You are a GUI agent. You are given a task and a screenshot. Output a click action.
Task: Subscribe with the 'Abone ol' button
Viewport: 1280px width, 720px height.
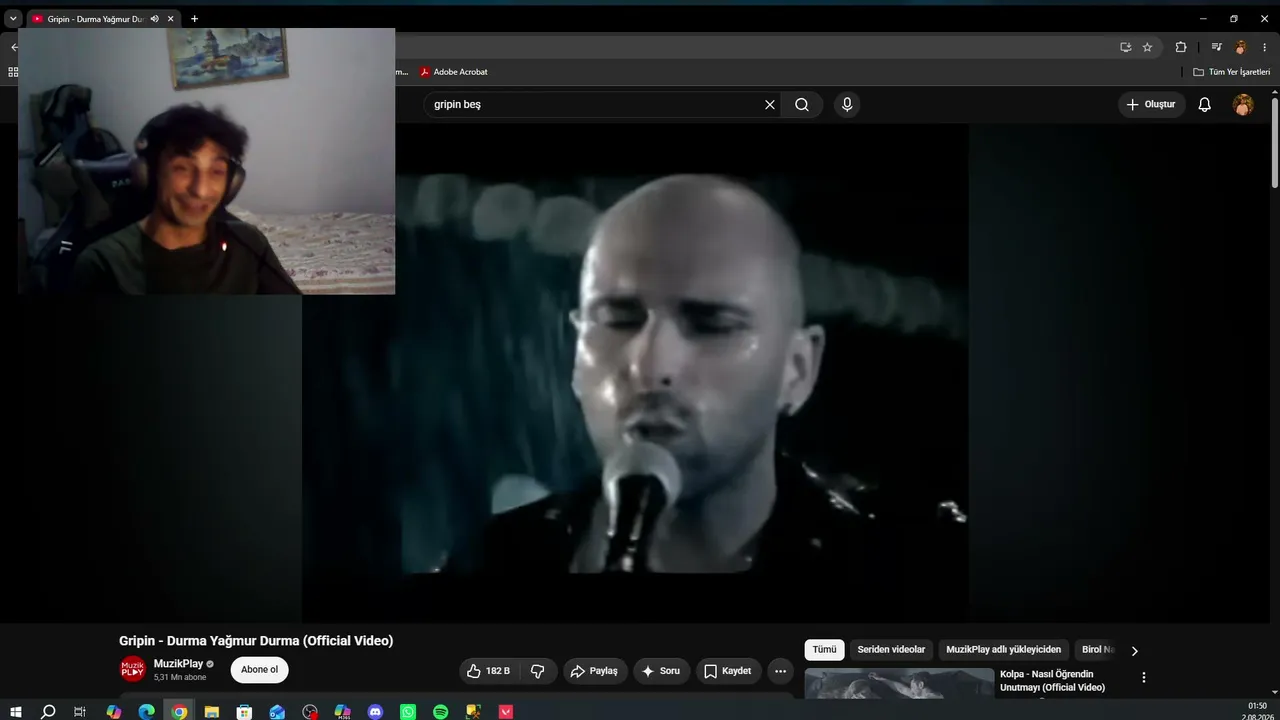tap(259, 670)
